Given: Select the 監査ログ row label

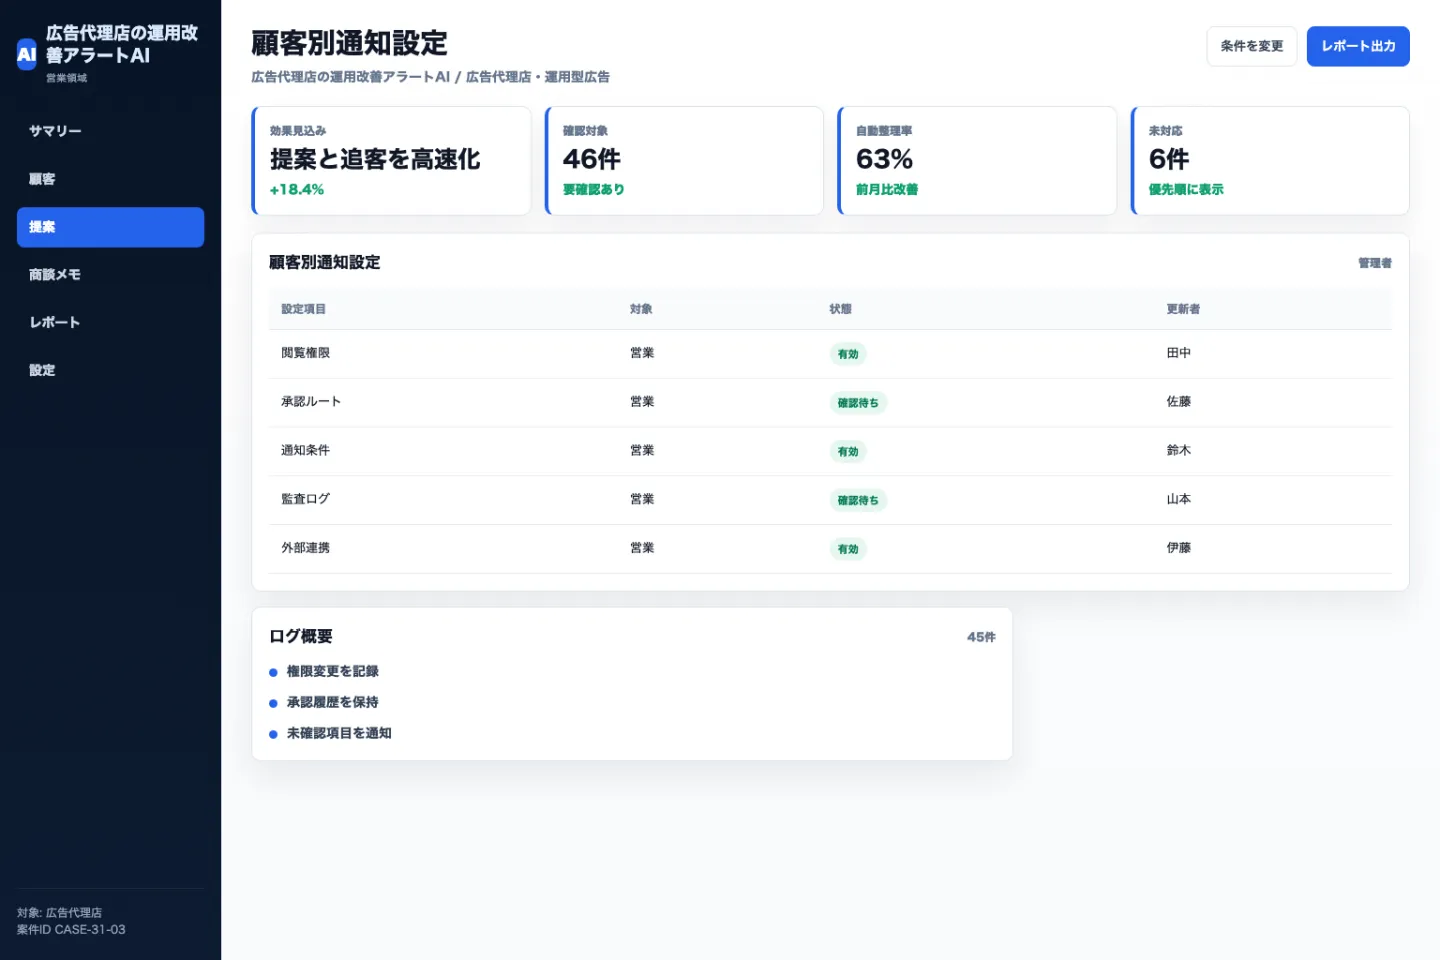Looking at the screenshot, I should pos(305,499).
